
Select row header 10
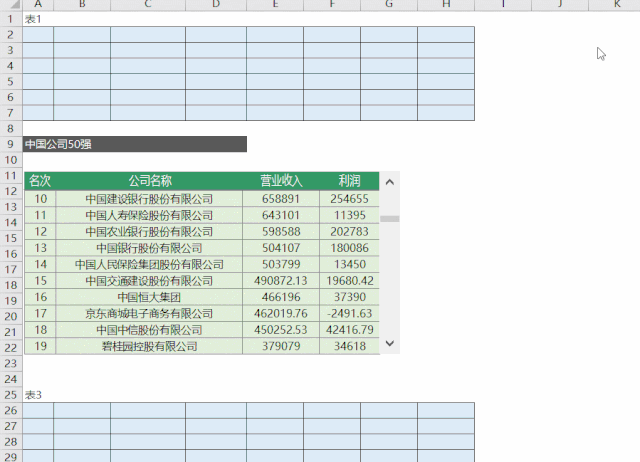[11, 160]
